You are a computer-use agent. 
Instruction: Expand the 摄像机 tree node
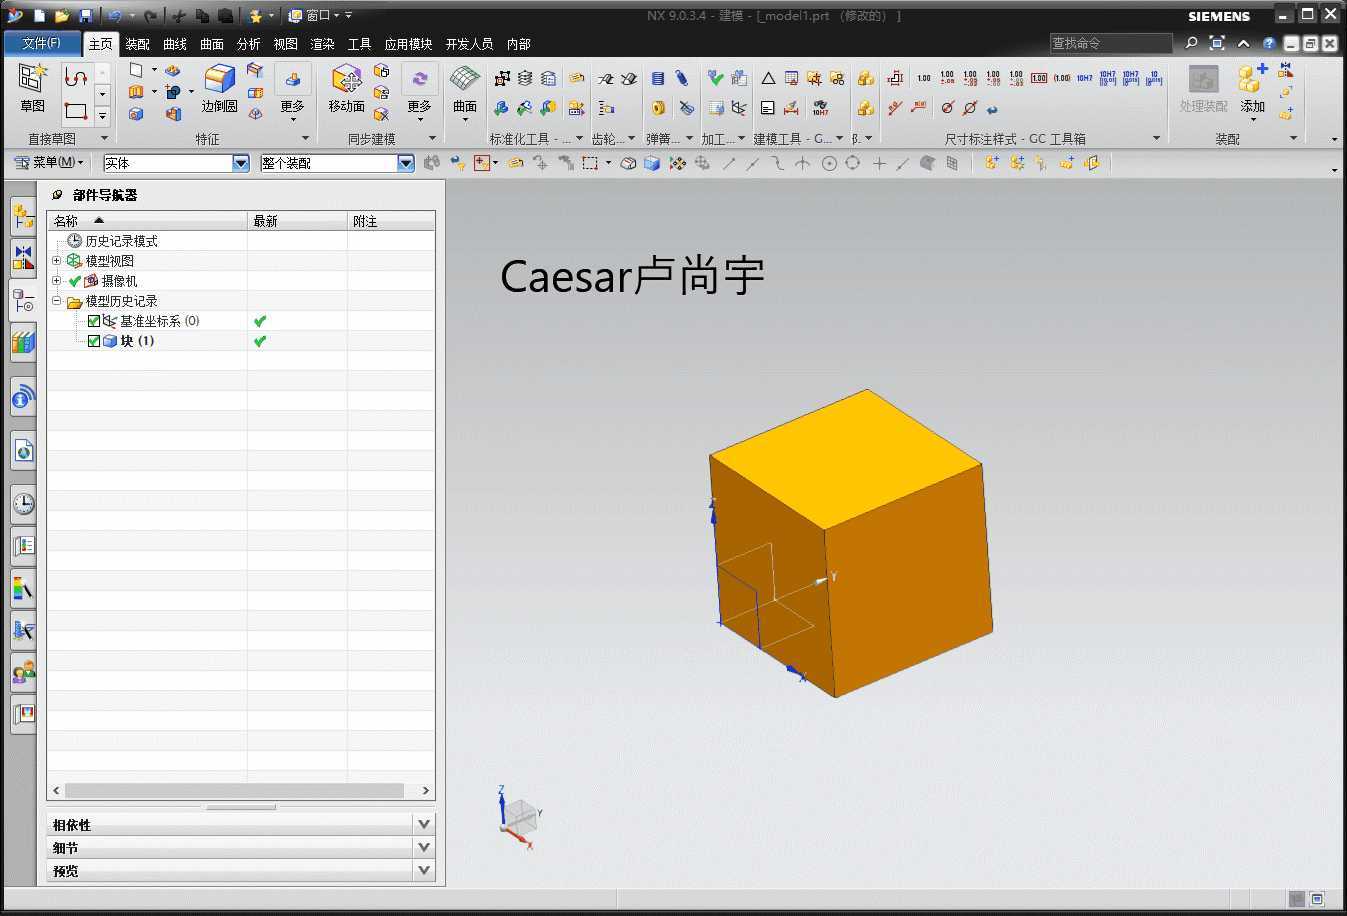tap(57, 281)
